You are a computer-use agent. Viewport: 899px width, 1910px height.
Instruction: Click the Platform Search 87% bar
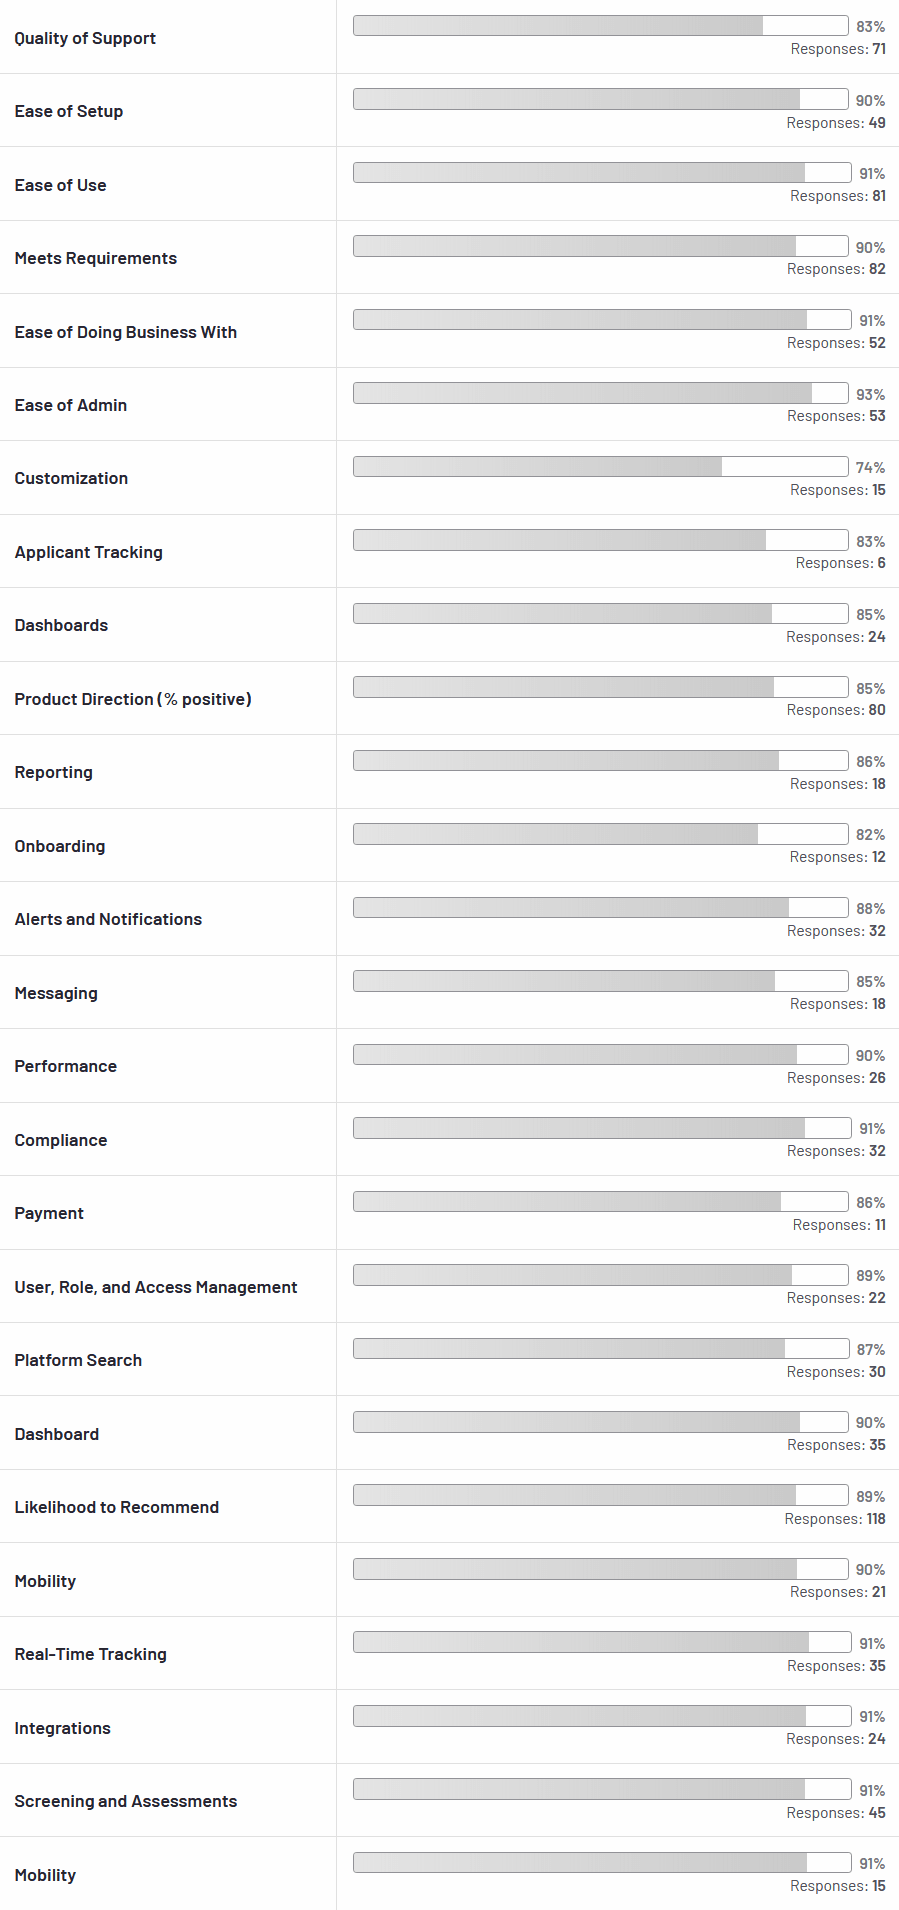[x=601, y=1348]
